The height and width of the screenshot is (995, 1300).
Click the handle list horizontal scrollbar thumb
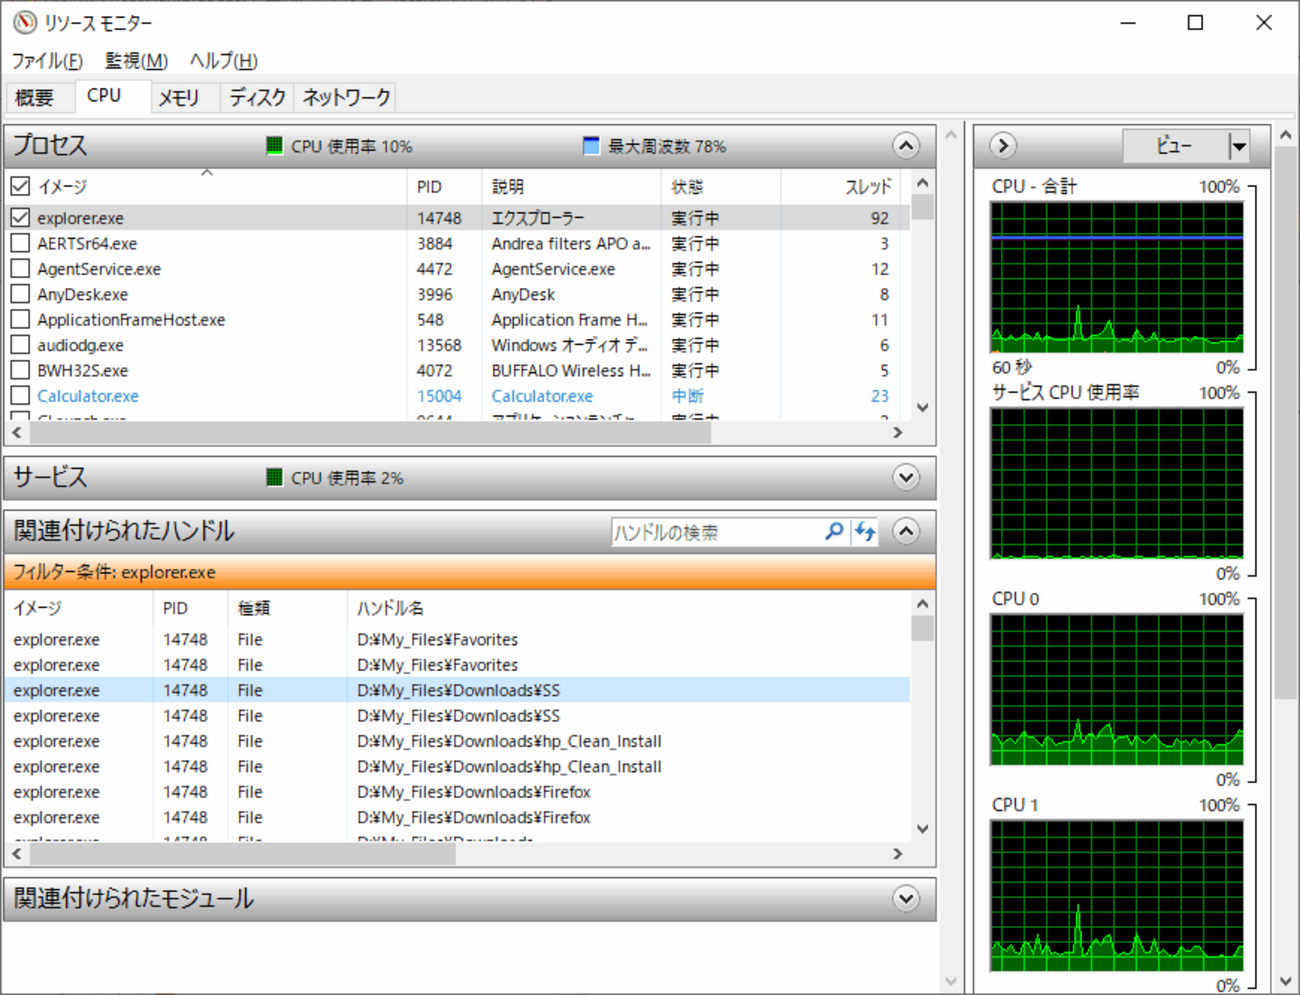(240, 854)
